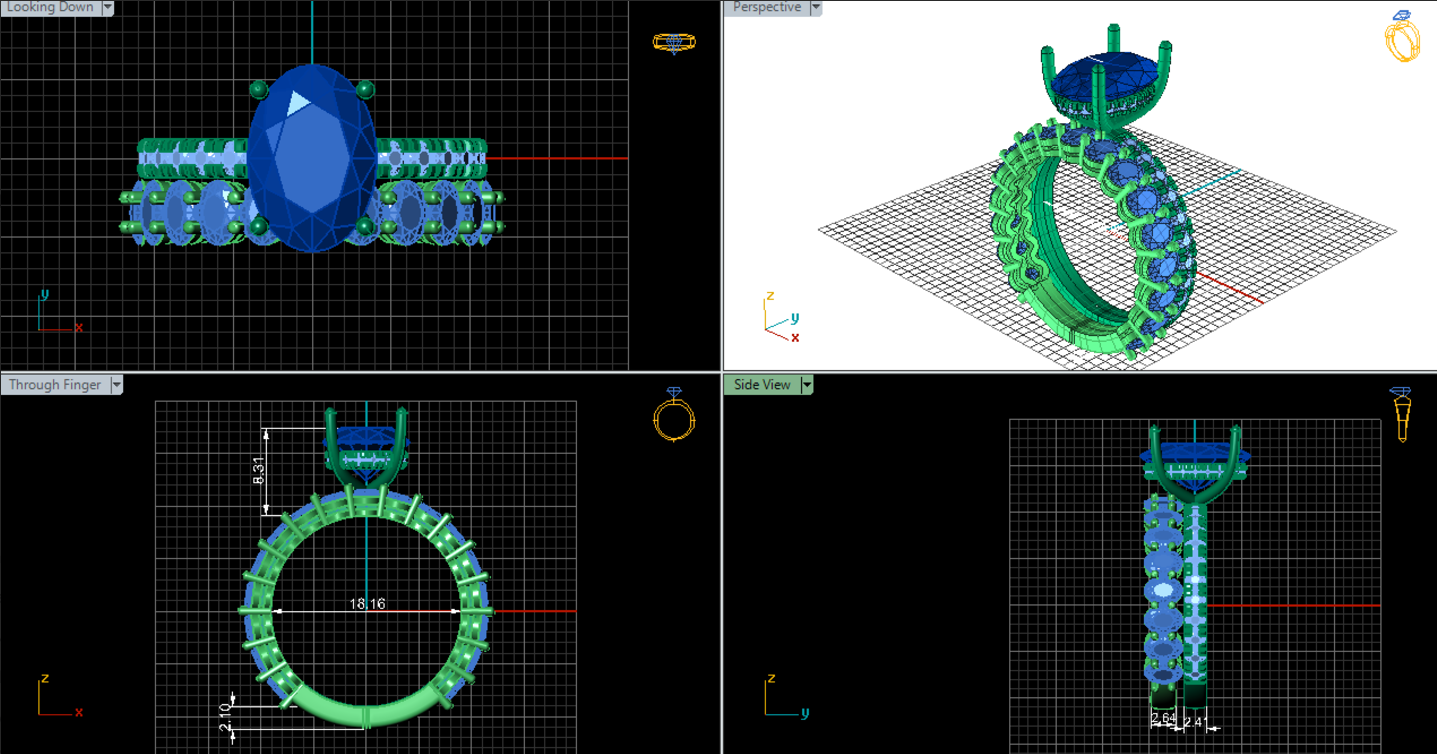This screenshot has height=754, width=1437.
Task: Click the ZX axis gizmo in Through Finger viewport
Action: coord(56,698)
